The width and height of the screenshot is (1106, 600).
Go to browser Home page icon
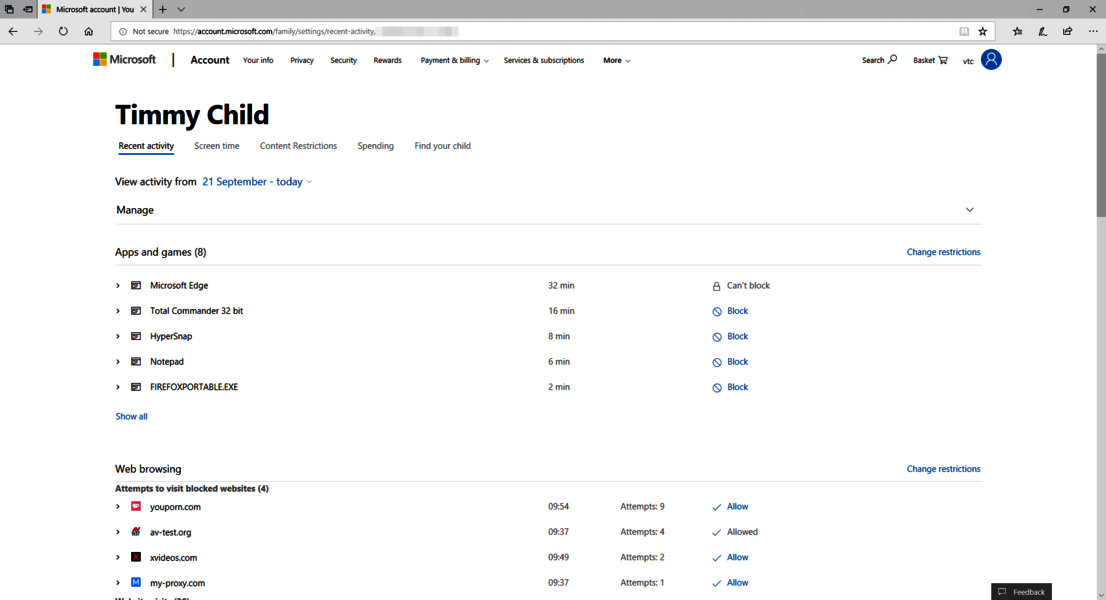pos(88,32)
